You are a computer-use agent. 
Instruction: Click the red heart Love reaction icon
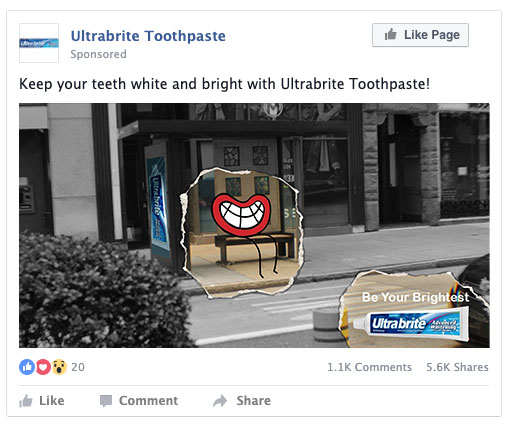(x=43, y=367)
